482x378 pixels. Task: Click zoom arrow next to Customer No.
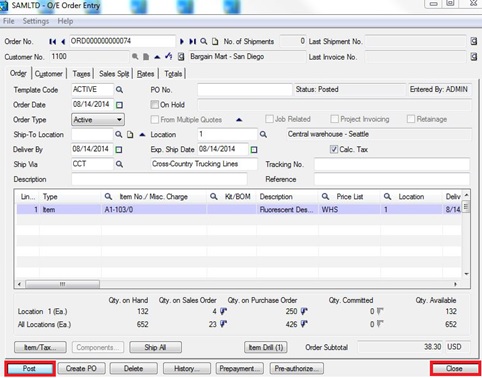(x=157, y=57)
